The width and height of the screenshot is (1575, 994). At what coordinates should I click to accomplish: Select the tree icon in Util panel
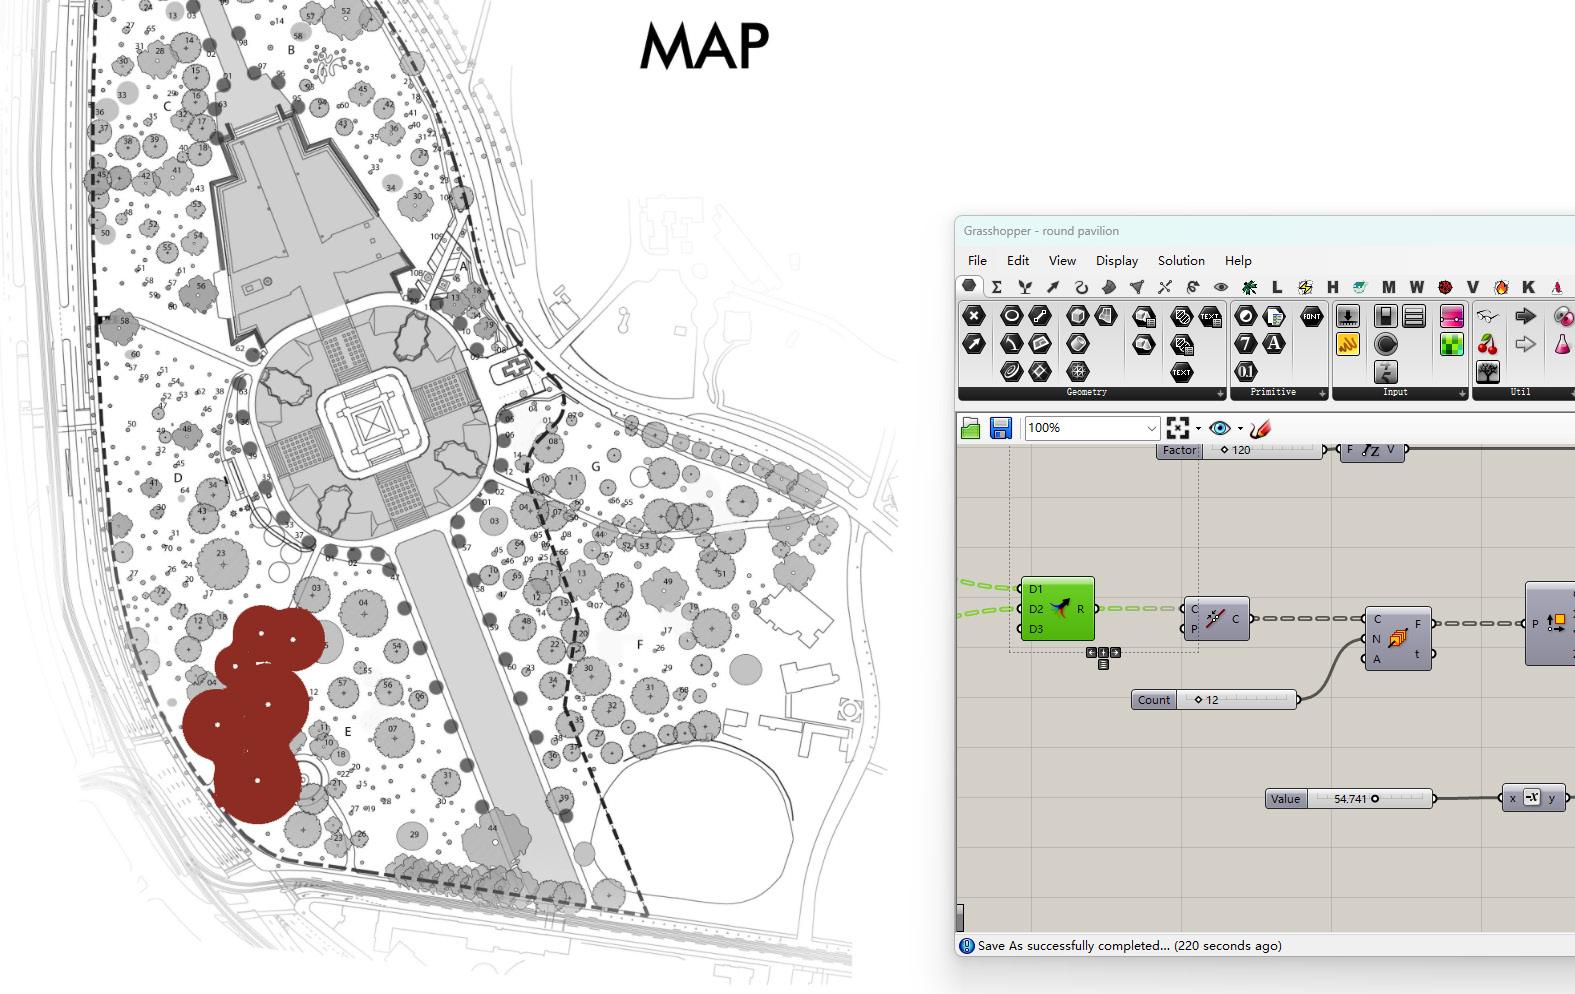1488,372
